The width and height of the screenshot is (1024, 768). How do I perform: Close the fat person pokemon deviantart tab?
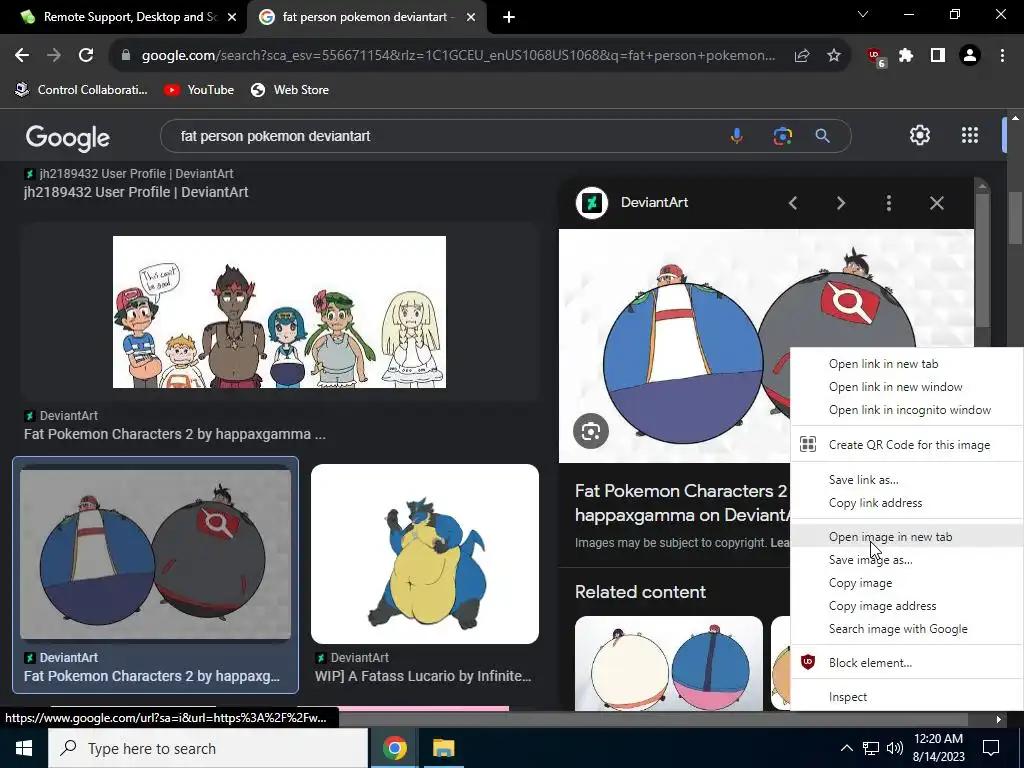[471, 17]
